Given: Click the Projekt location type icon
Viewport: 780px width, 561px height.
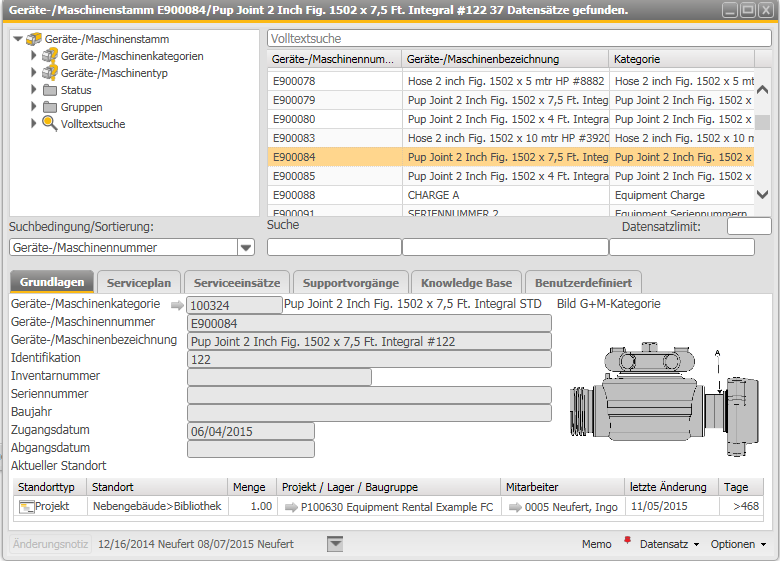Looking at the screenshot, I should click(26, 507).
